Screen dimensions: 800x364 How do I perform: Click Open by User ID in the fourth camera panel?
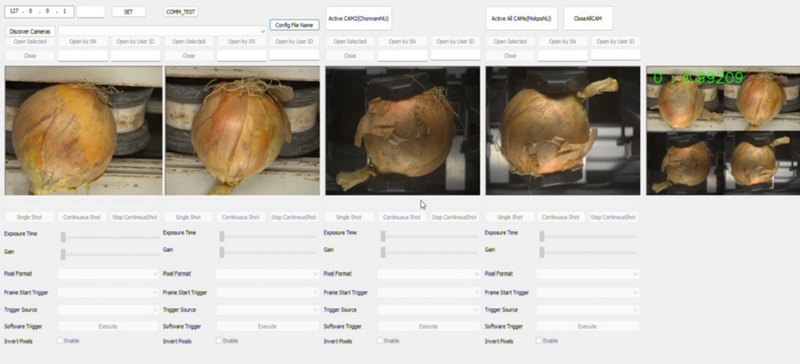pos(616,41)
